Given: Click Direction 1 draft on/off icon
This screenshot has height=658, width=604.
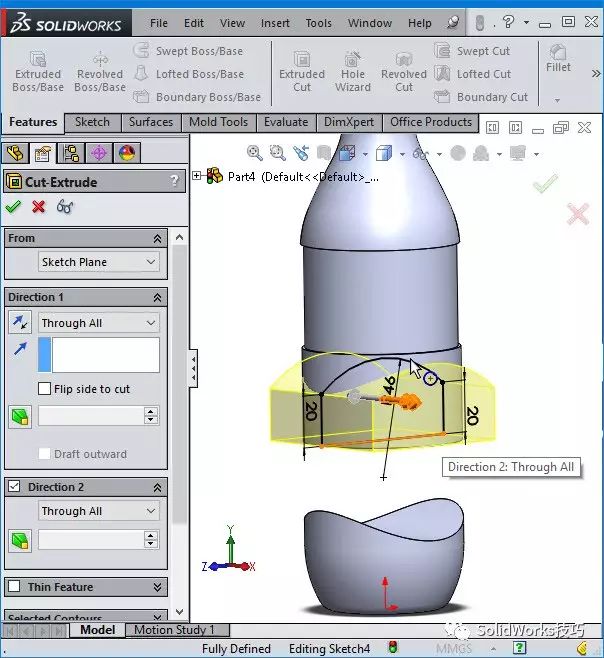Looking at the screenshot, I should [x=20, y=417].
